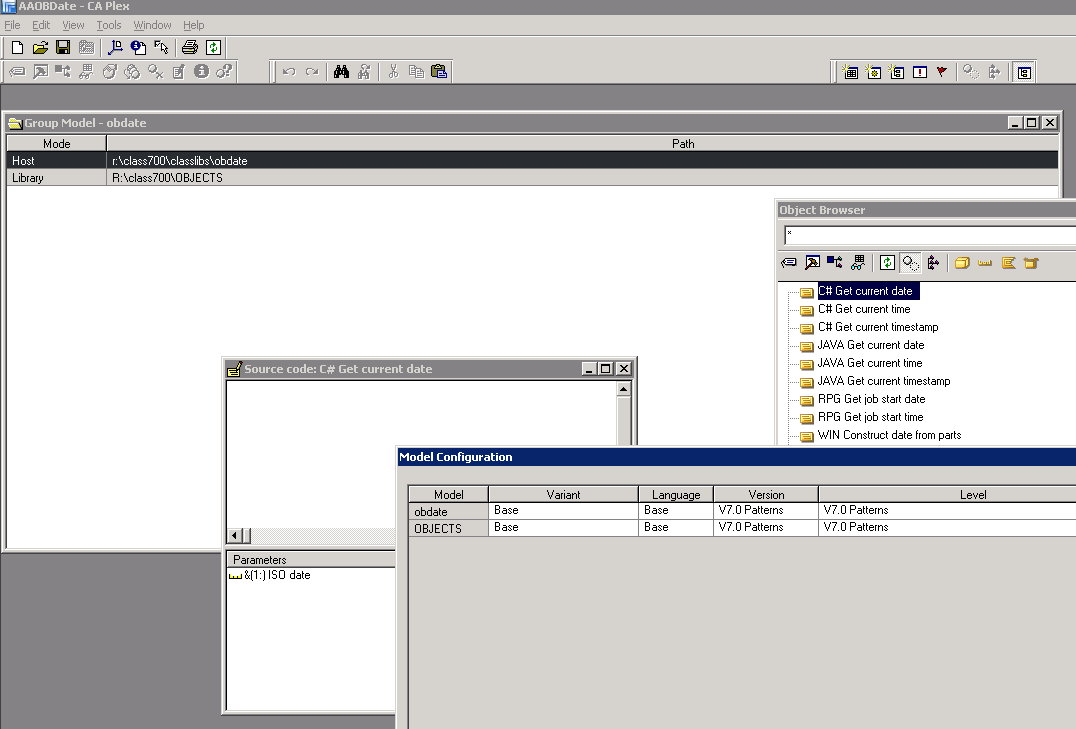Select 'JAVA Get current date' tree item
Image resolution: width=1076 pixels, height=729 pixels.
click(871, 345)
